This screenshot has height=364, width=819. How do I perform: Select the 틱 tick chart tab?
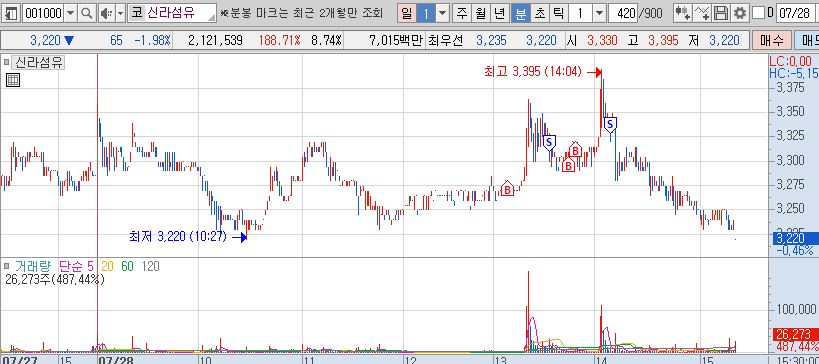[558, 13]
